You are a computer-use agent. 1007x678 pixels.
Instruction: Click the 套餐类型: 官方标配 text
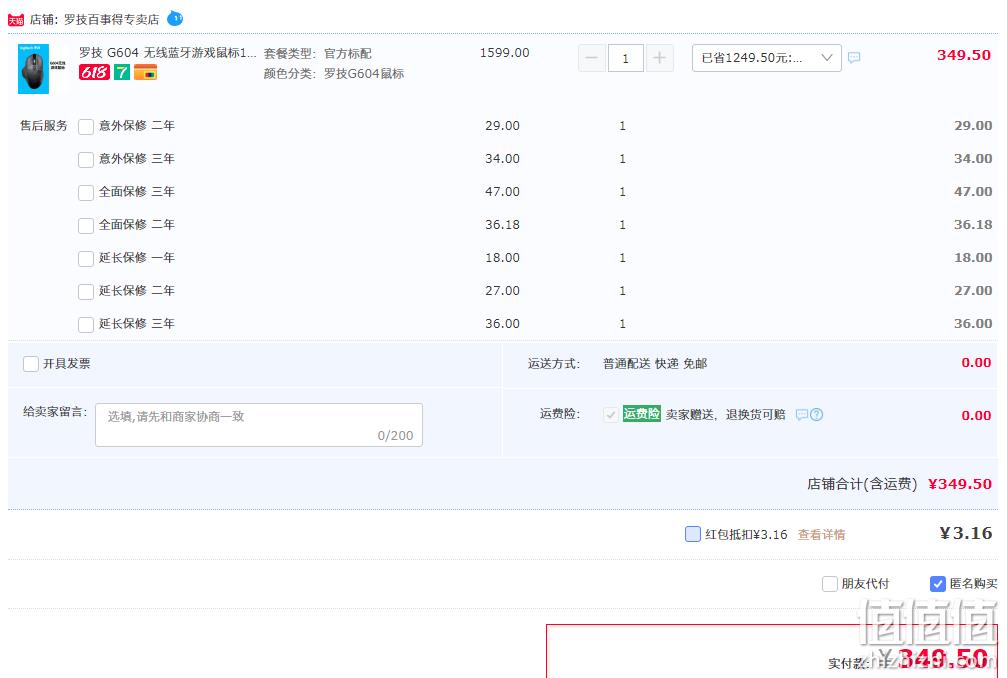point(317,53)
